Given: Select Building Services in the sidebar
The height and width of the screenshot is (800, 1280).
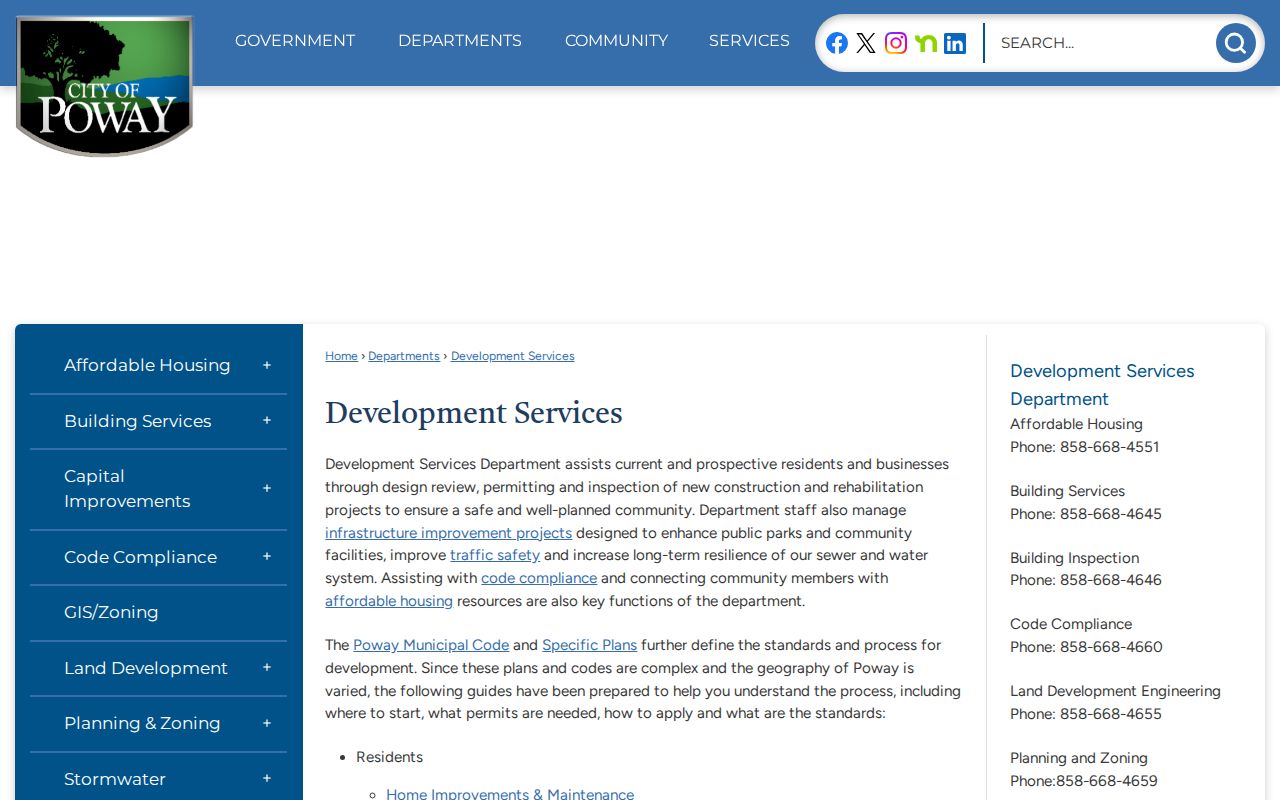Looking at the screenshot, I should click(138, 421).
